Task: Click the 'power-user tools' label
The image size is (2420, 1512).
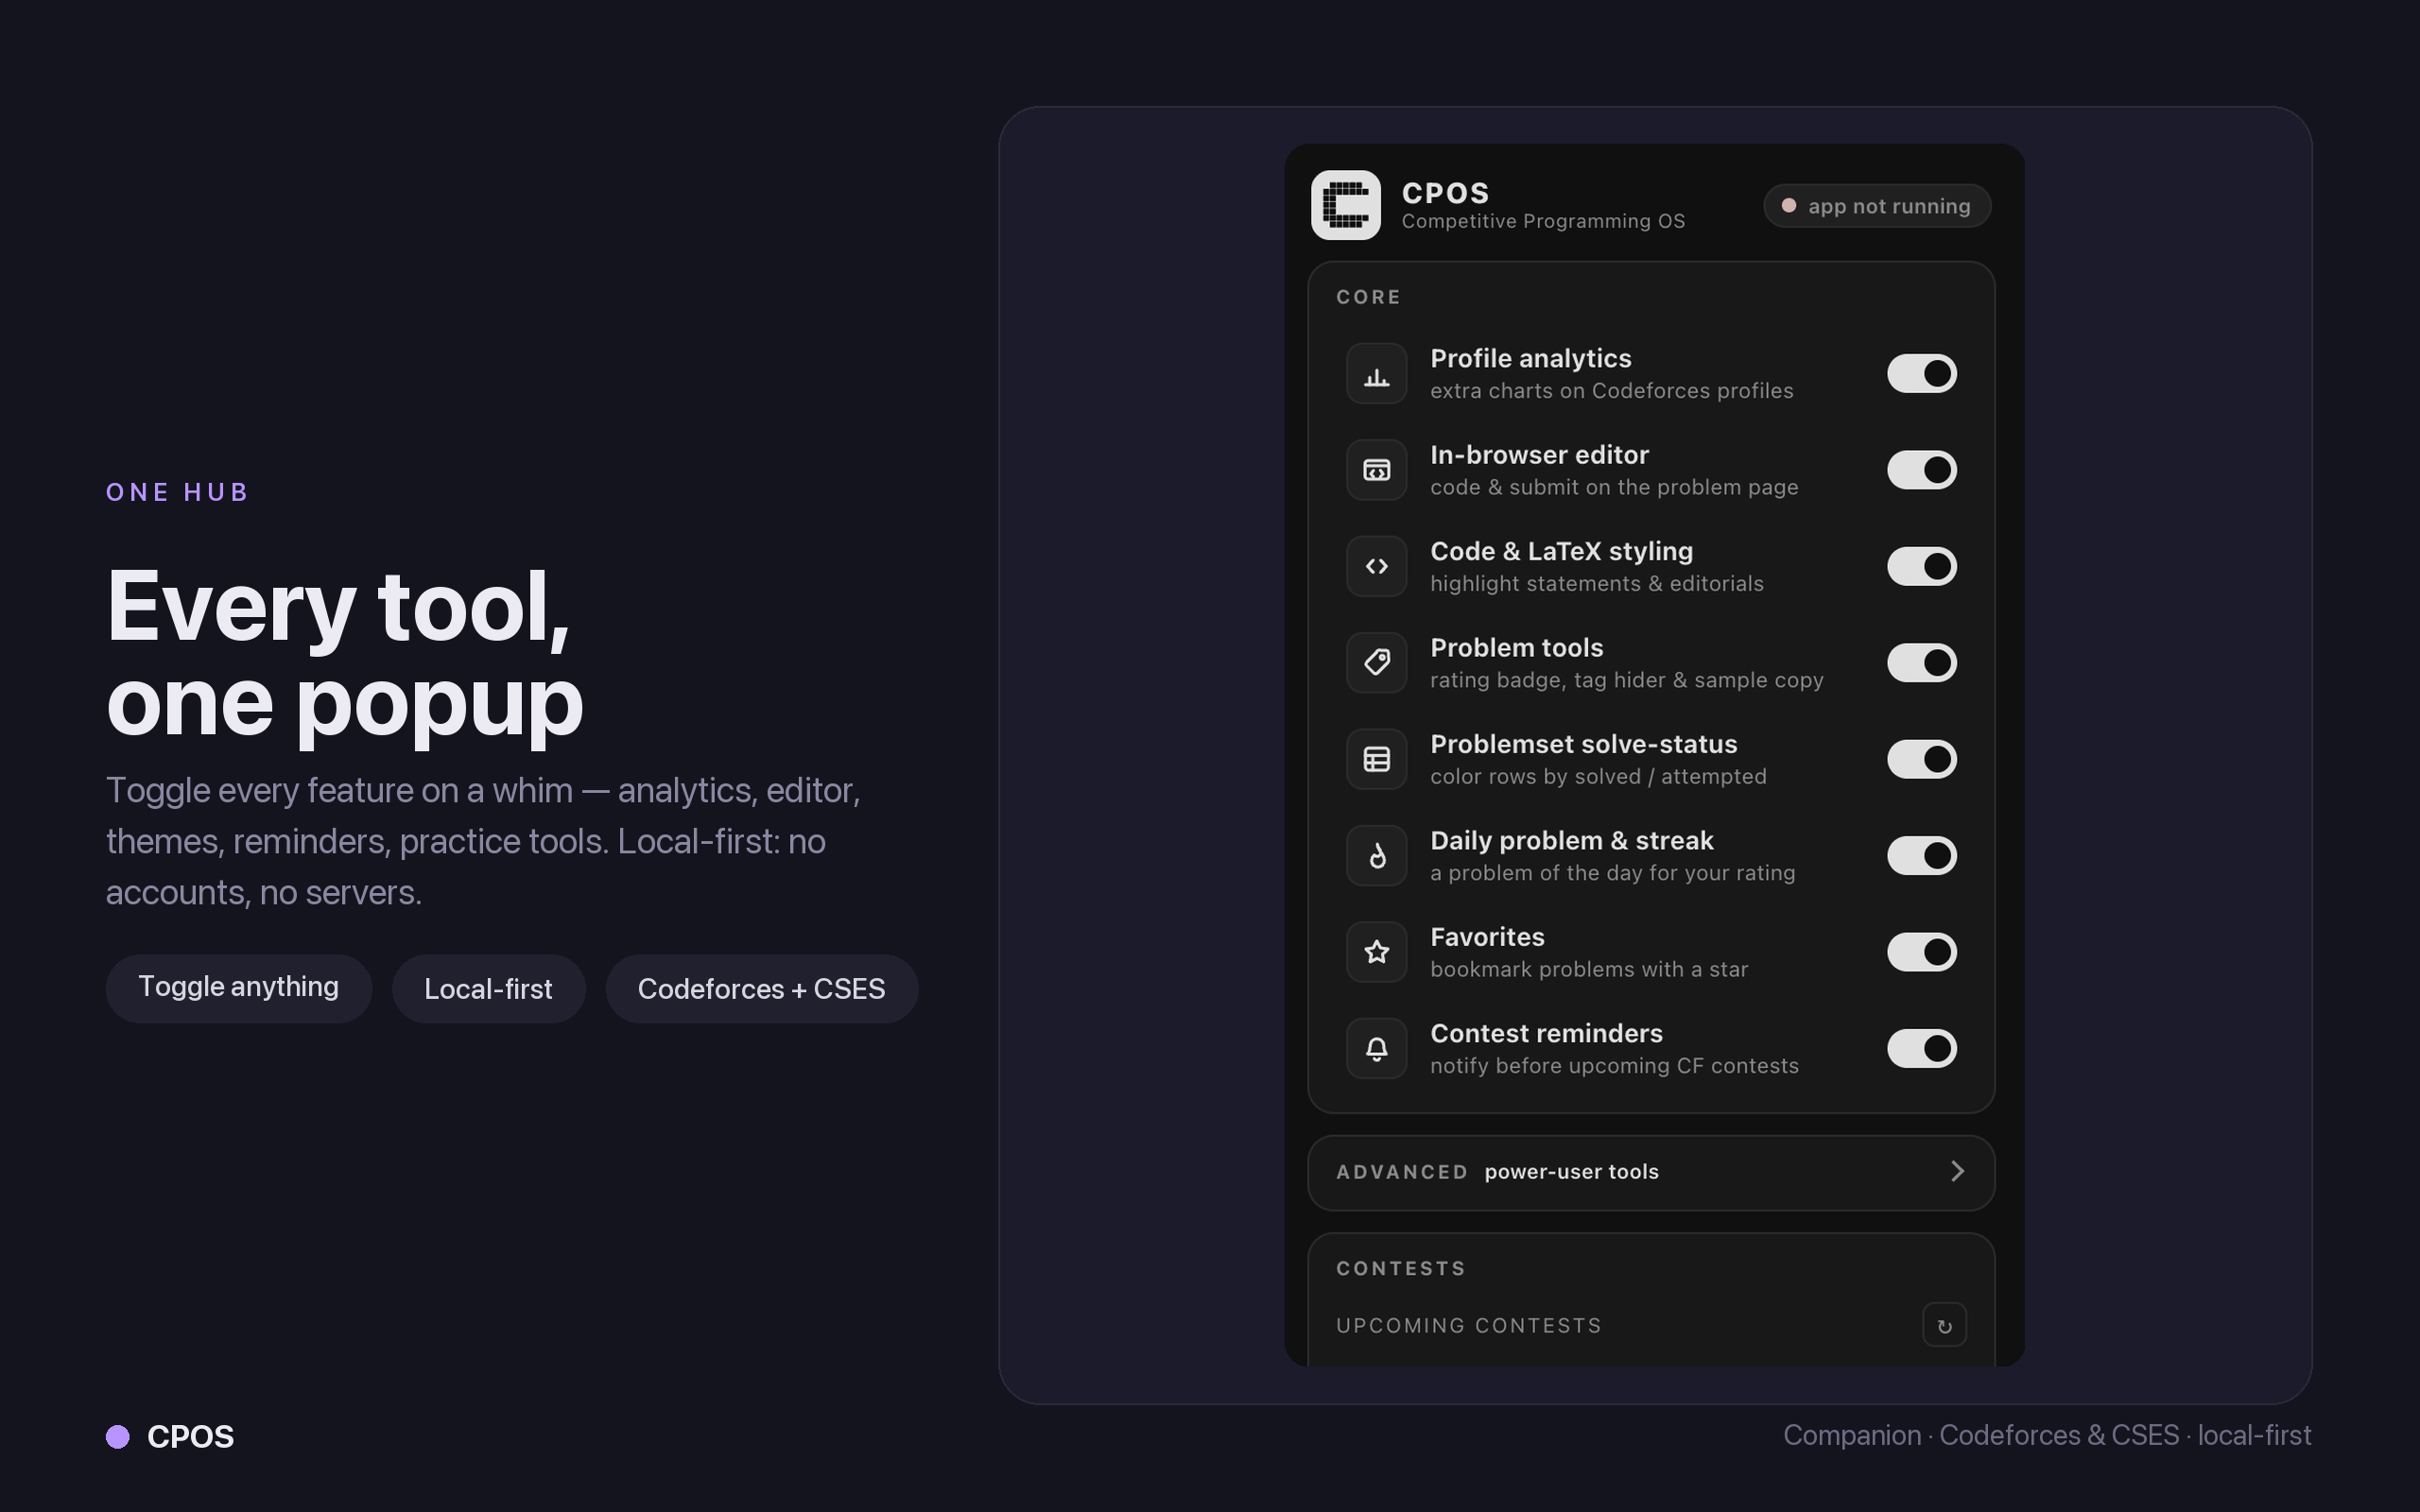Action: click(x=1571, y=1171)
